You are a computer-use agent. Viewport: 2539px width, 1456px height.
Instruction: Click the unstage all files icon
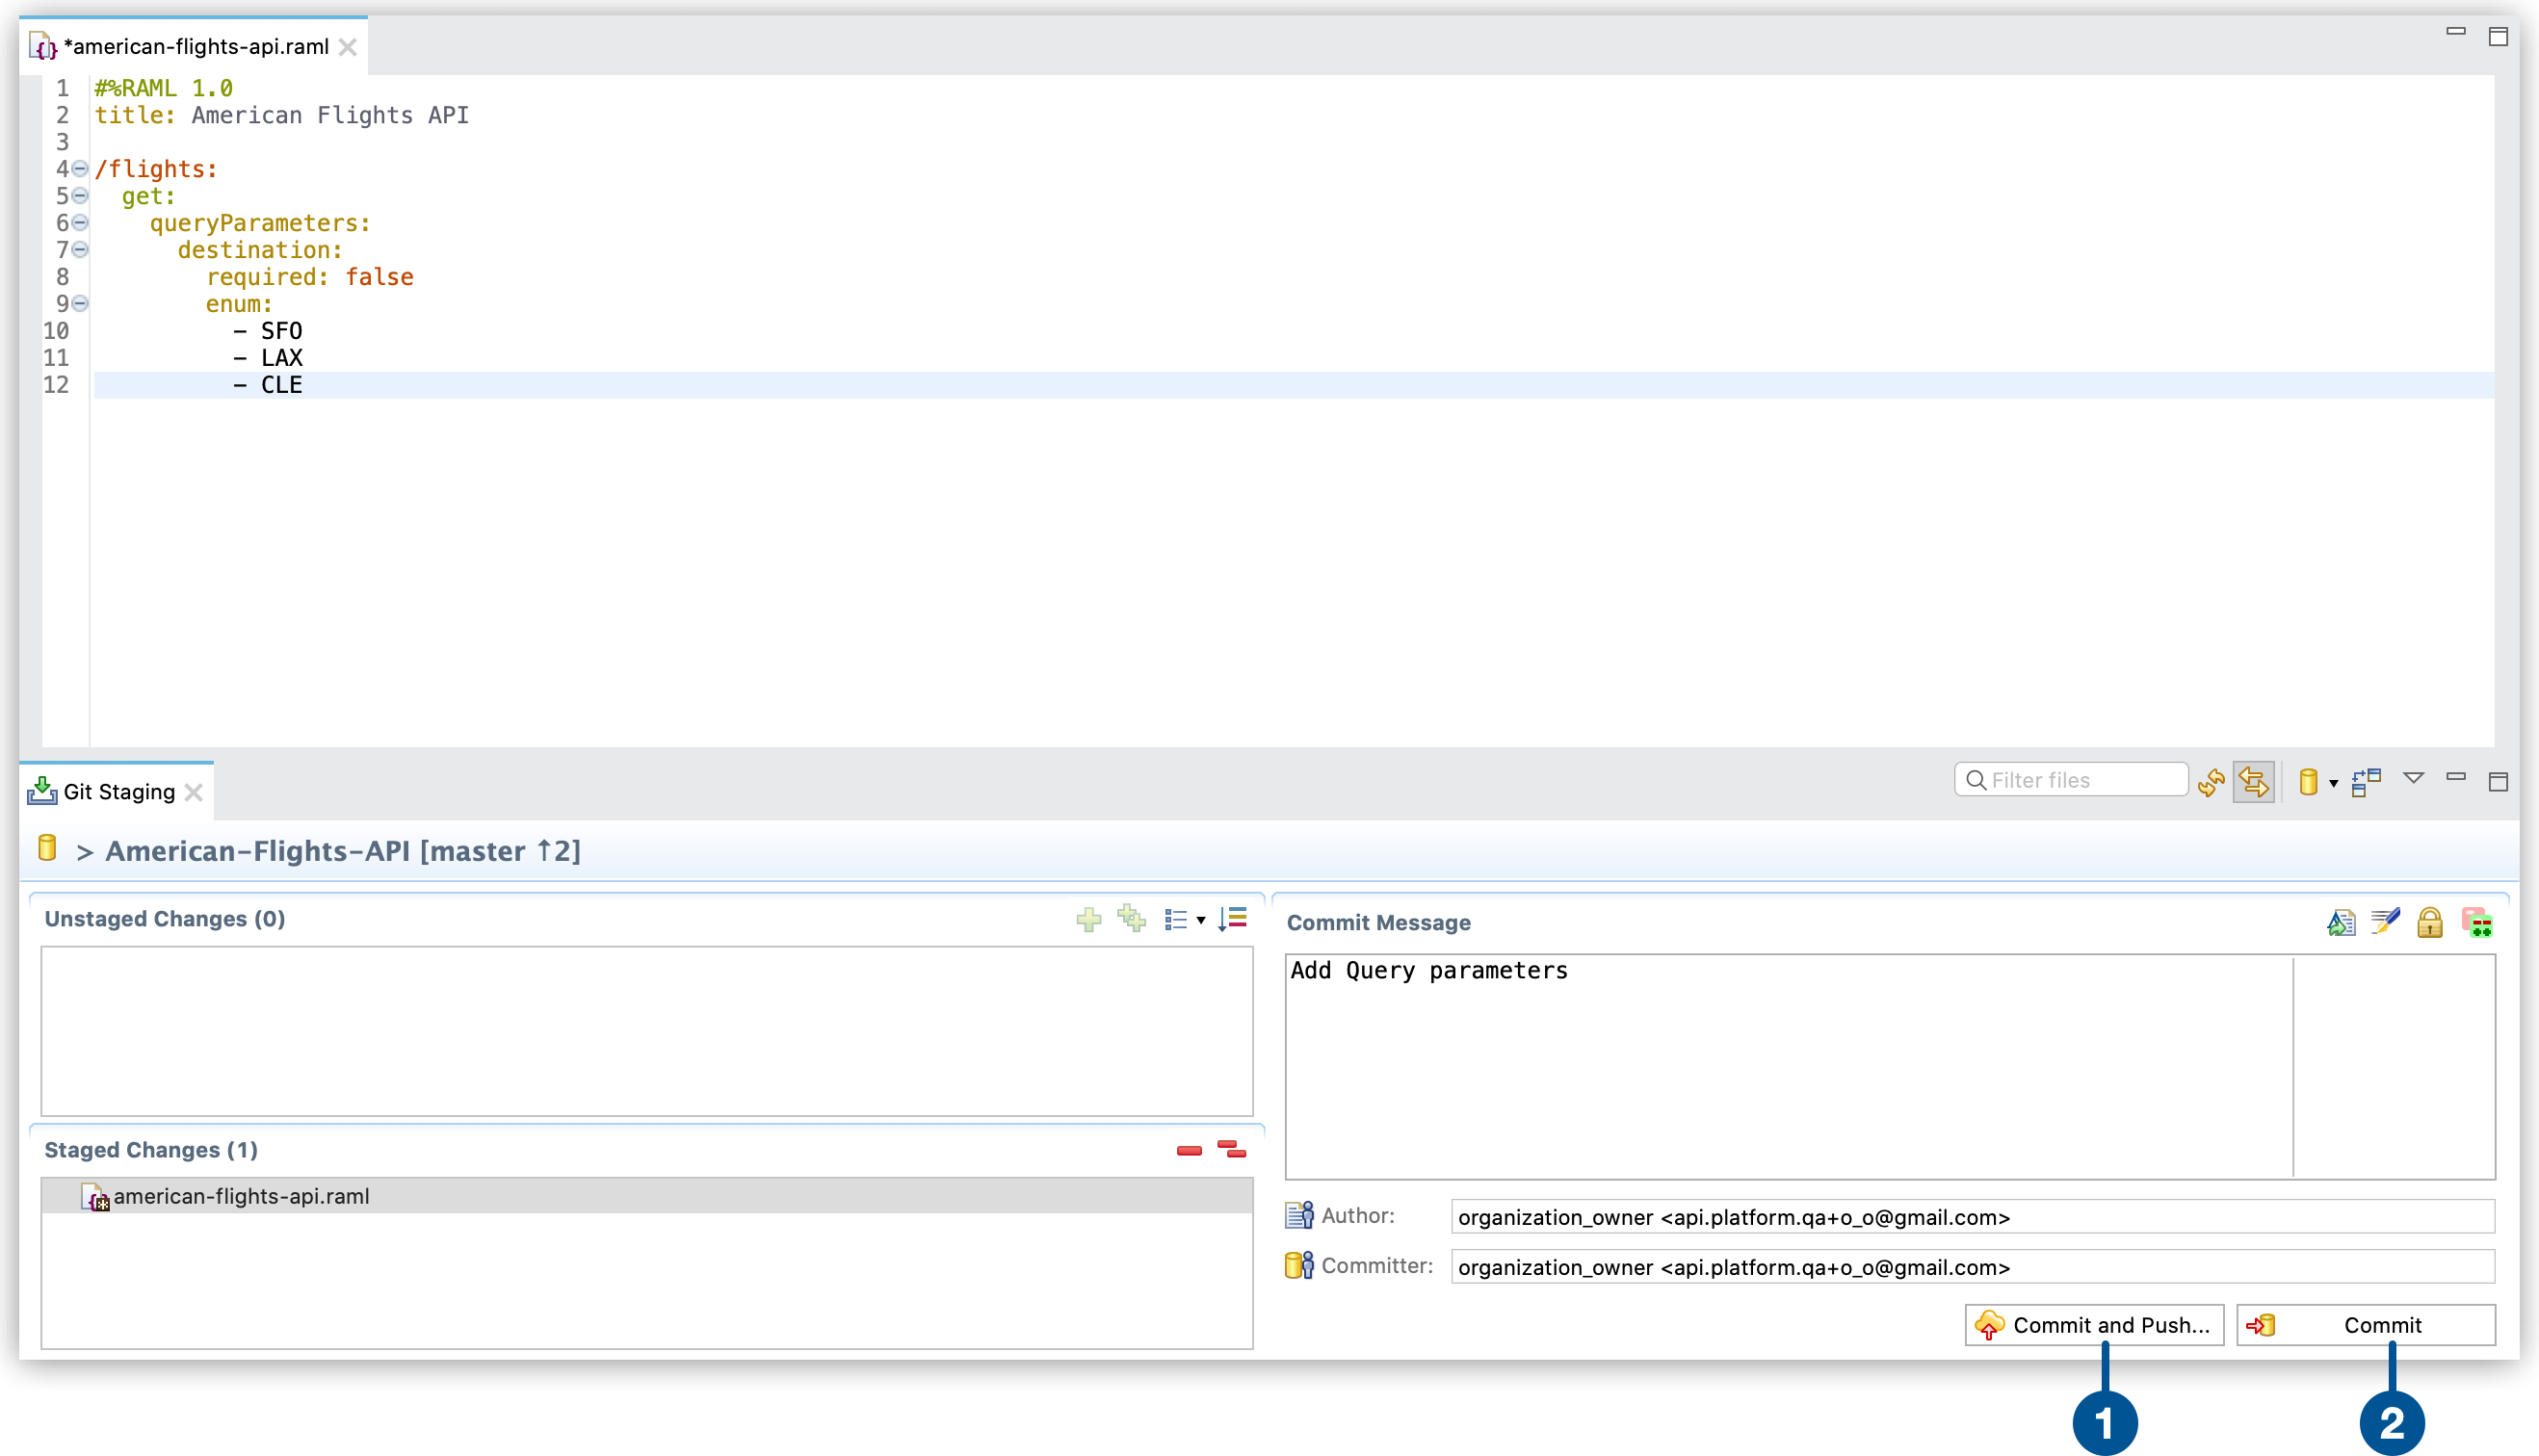(1231, 1149)
